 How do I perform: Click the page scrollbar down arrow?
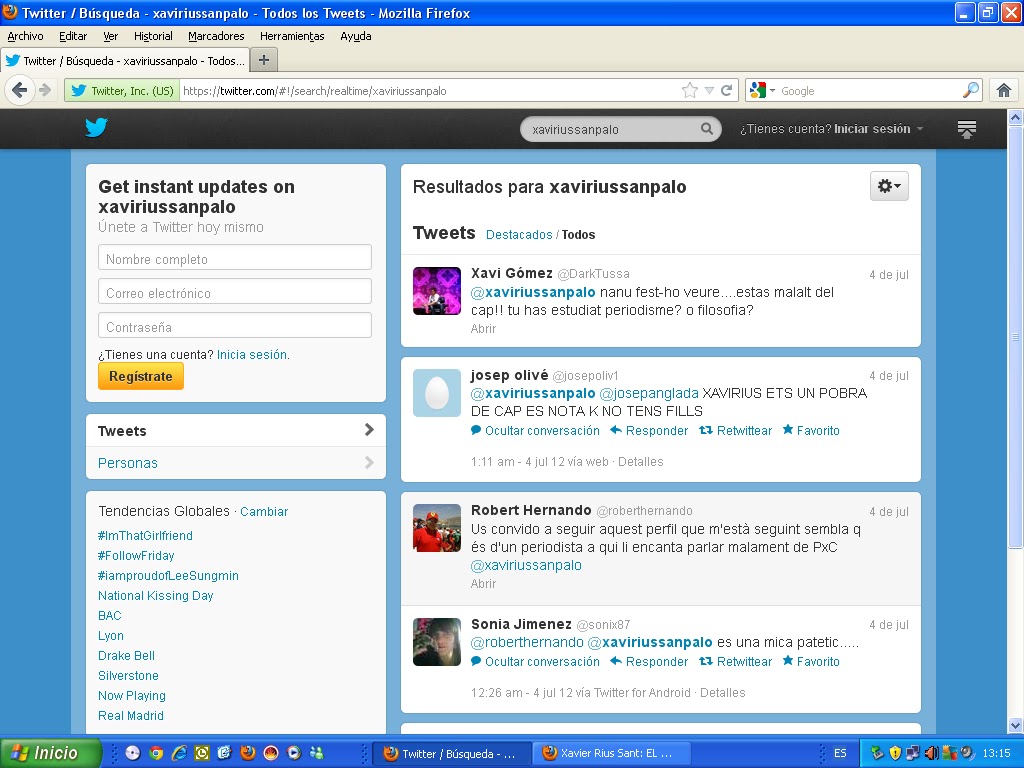tap(1016, 726)
